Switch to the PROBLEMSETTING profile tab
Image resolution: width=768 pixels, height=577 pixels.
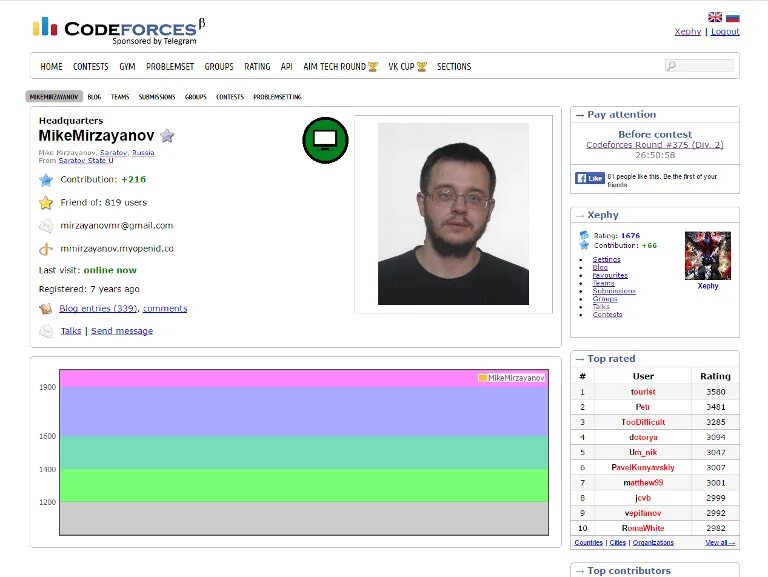point(277,97)
